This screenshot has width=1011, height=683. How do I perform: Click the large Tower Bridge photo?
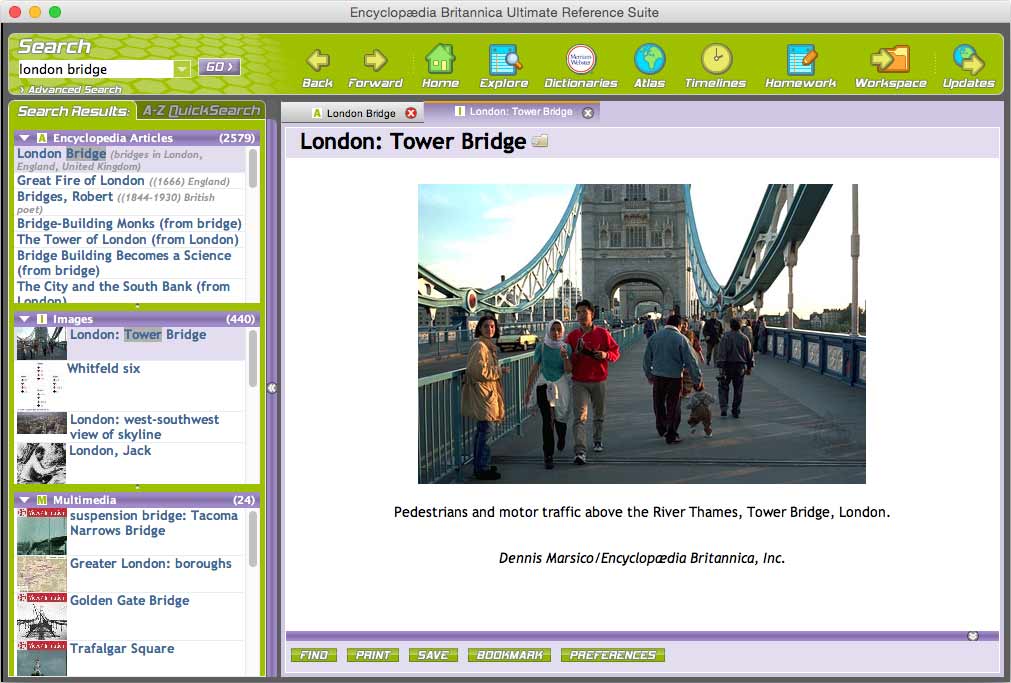pos(642,334)
